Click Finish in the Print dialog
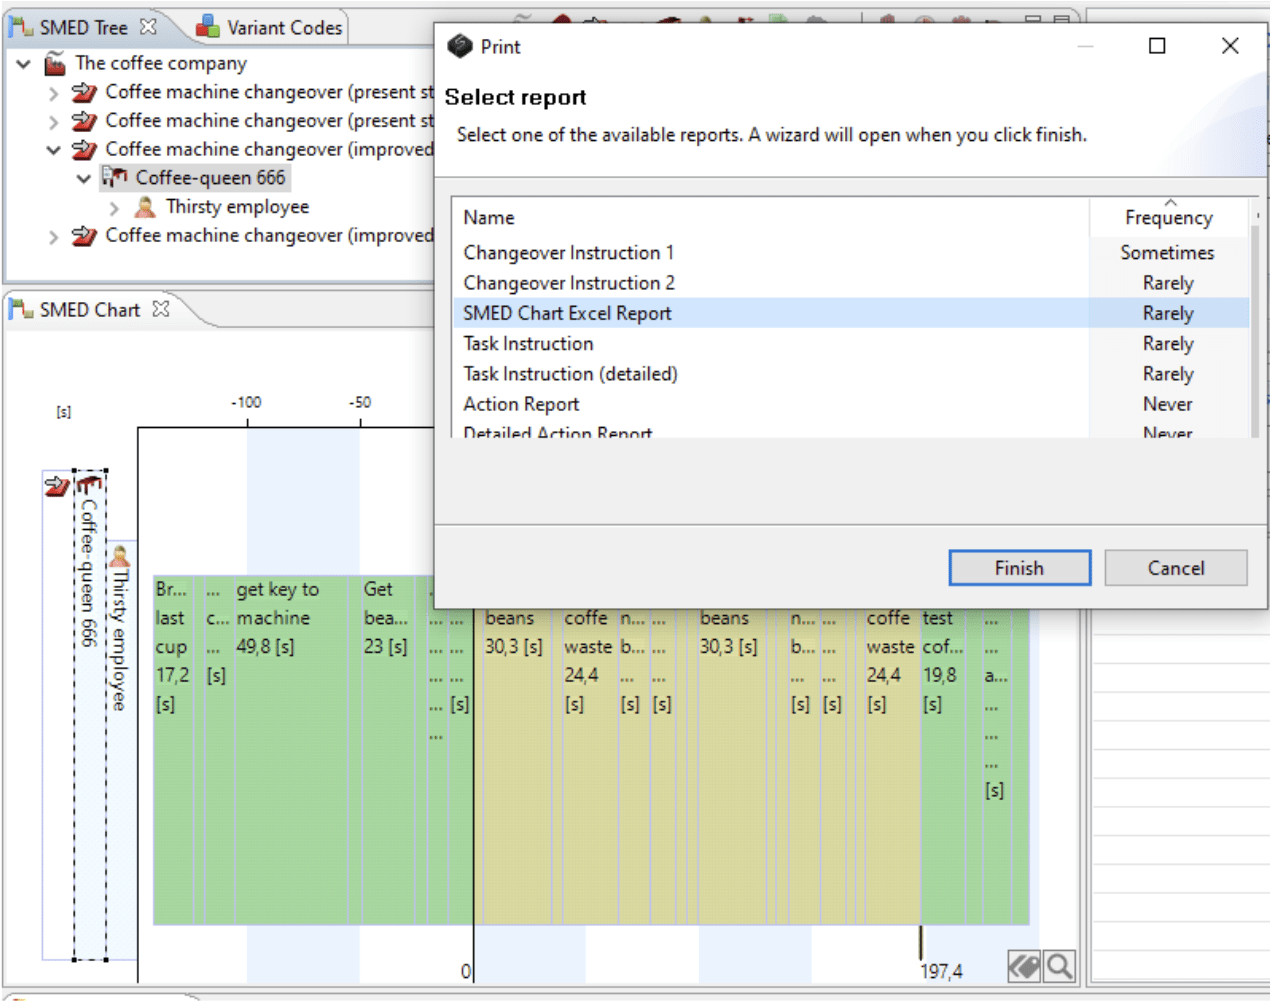1270x1001 pixels. pos(1019,568)
